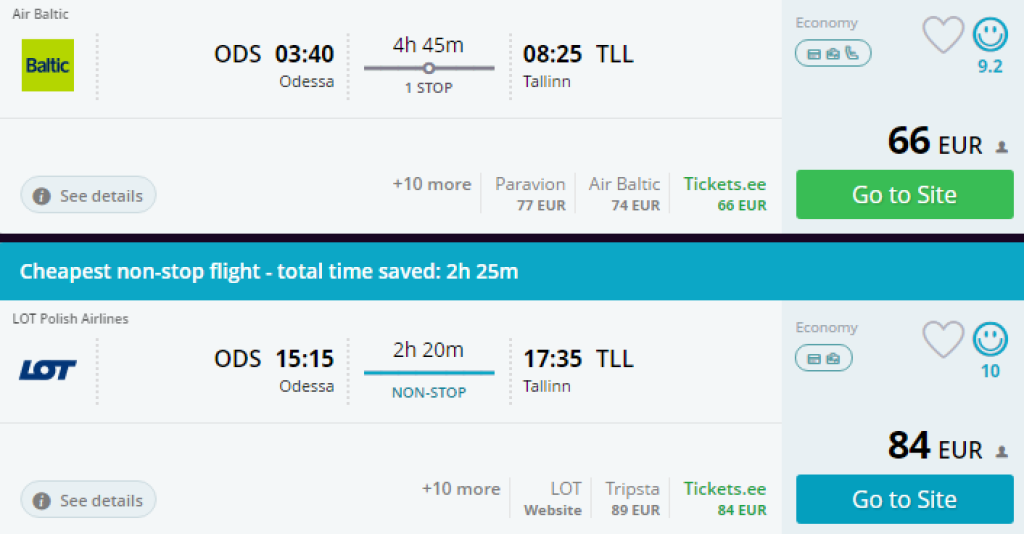Click the Air Baltic airline logo
1024x534 pixels.
point(48,65)
